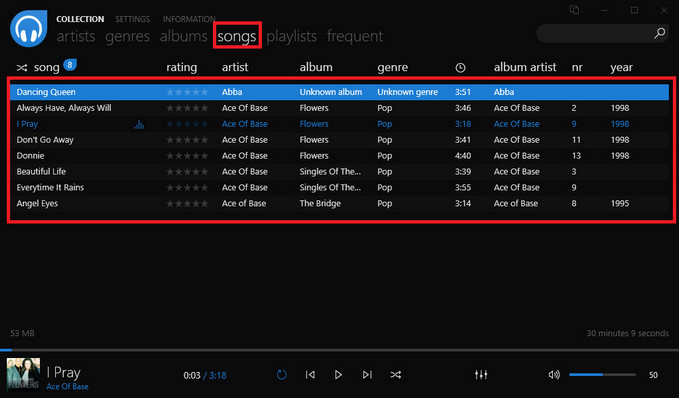The height and width of the screenshot is (398, 679).
Task: Adjust the volume slider
Action: 602,375
